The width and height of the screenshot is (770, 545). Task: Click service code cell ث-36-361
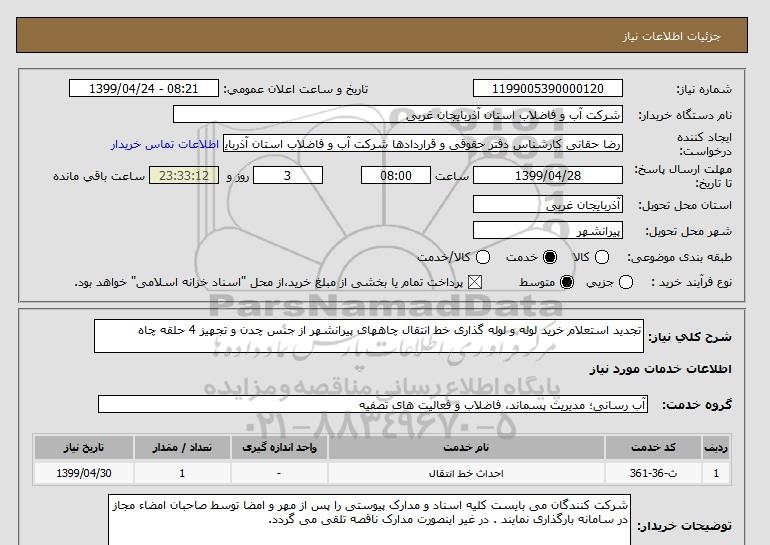(653, 473)
